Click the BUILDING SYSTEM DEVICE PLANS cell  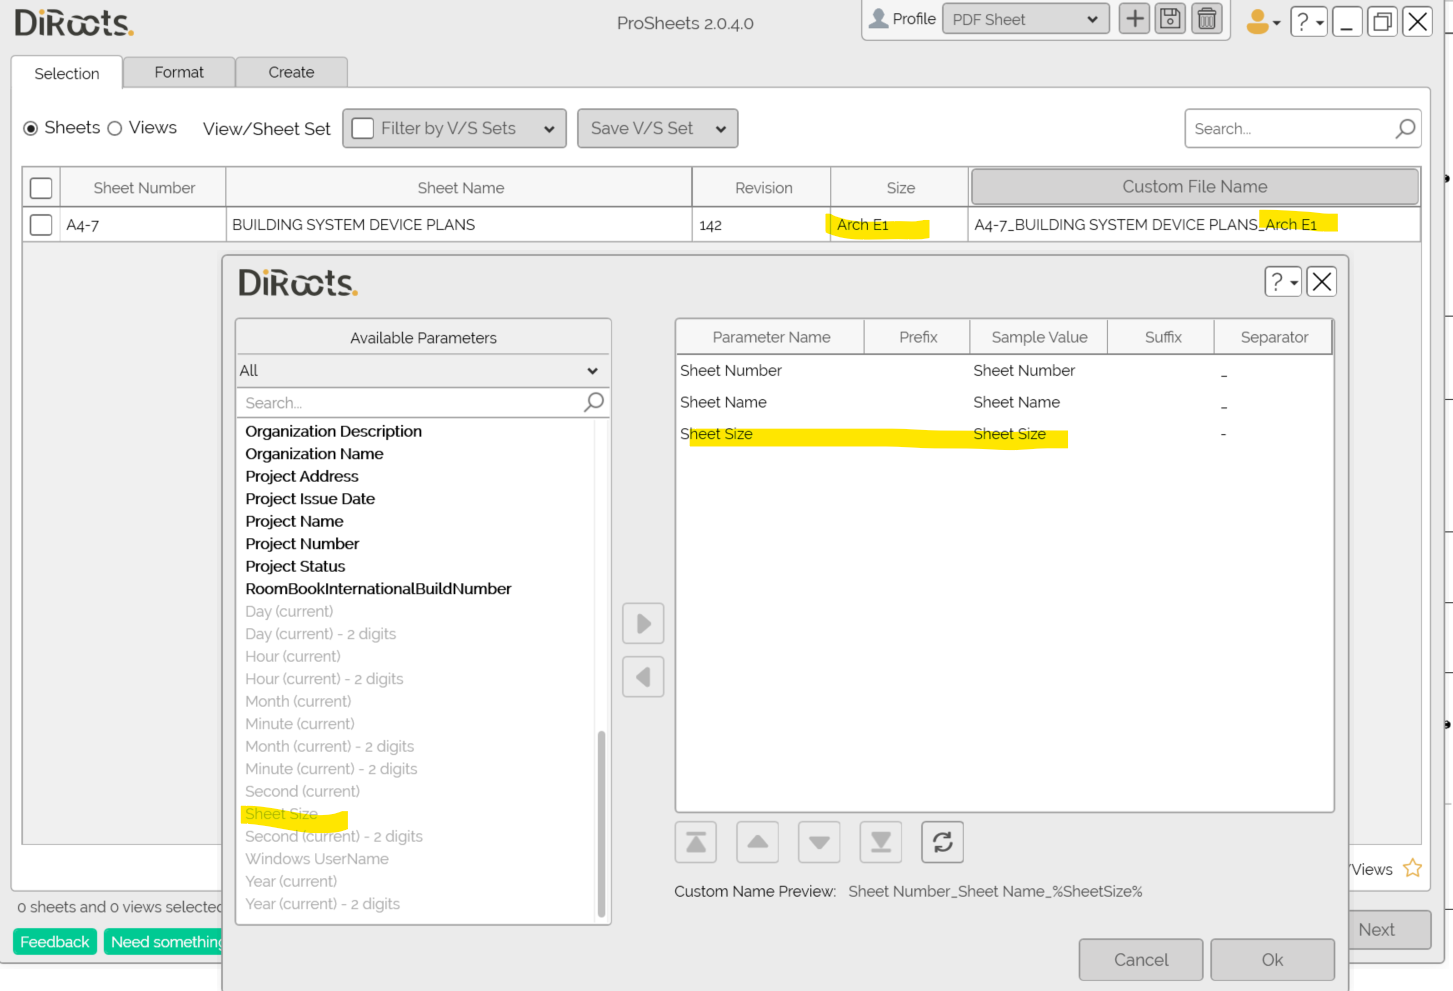(x=459, y=225)
